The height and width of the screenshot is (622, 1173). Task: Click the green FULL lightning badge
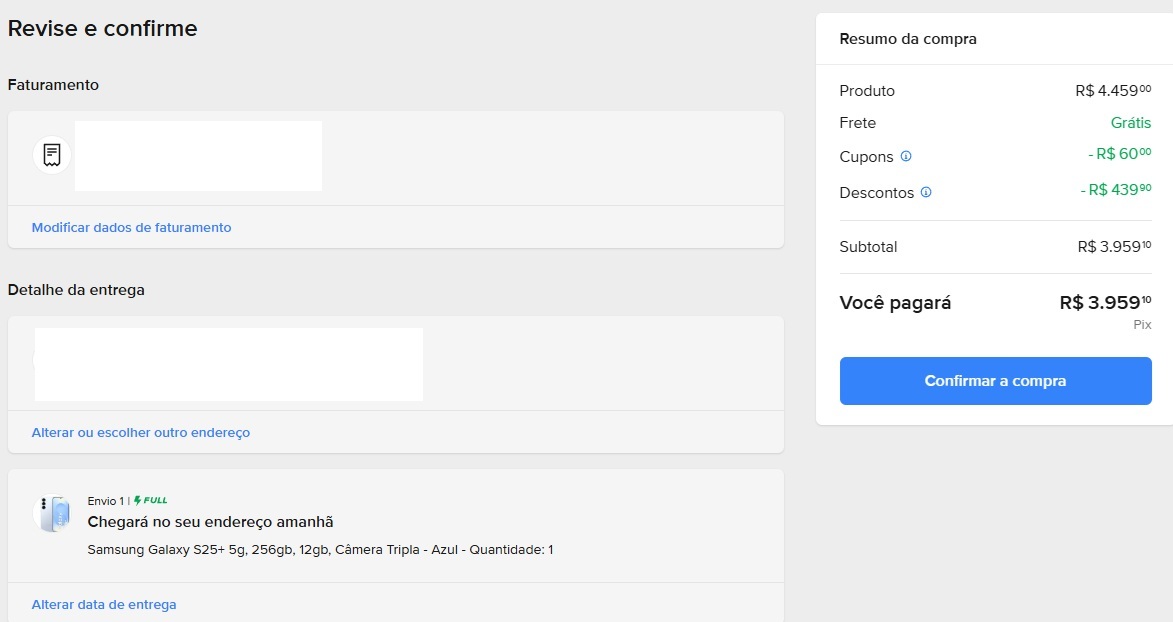[x=150, y=500]
